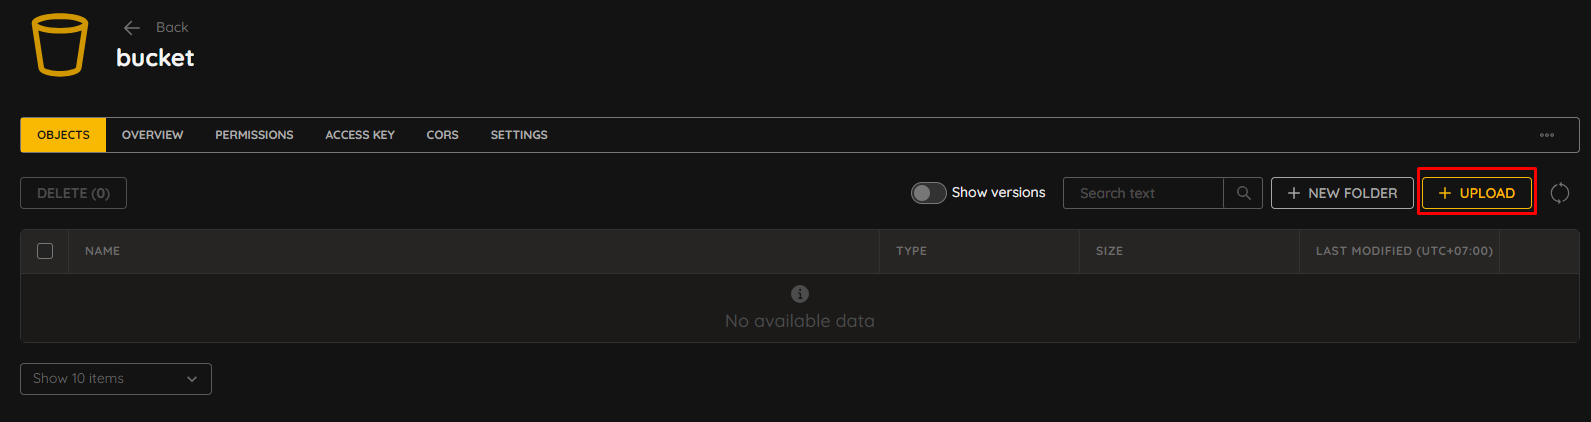The image size is (1591, 422).
Task: Click the Delete (0) button
Action: point(73,193)
